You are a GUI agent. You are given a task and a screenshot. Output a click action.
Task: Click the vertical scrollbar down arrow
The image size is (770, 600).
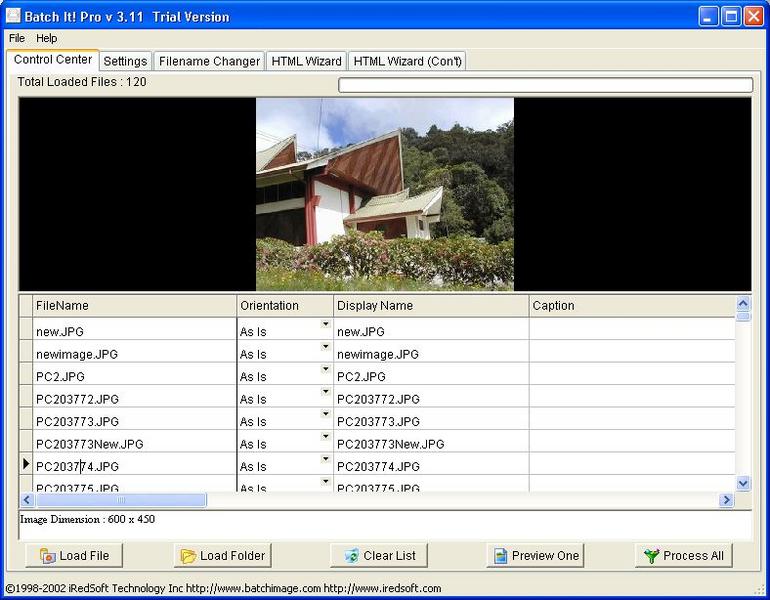click(743, 484)
